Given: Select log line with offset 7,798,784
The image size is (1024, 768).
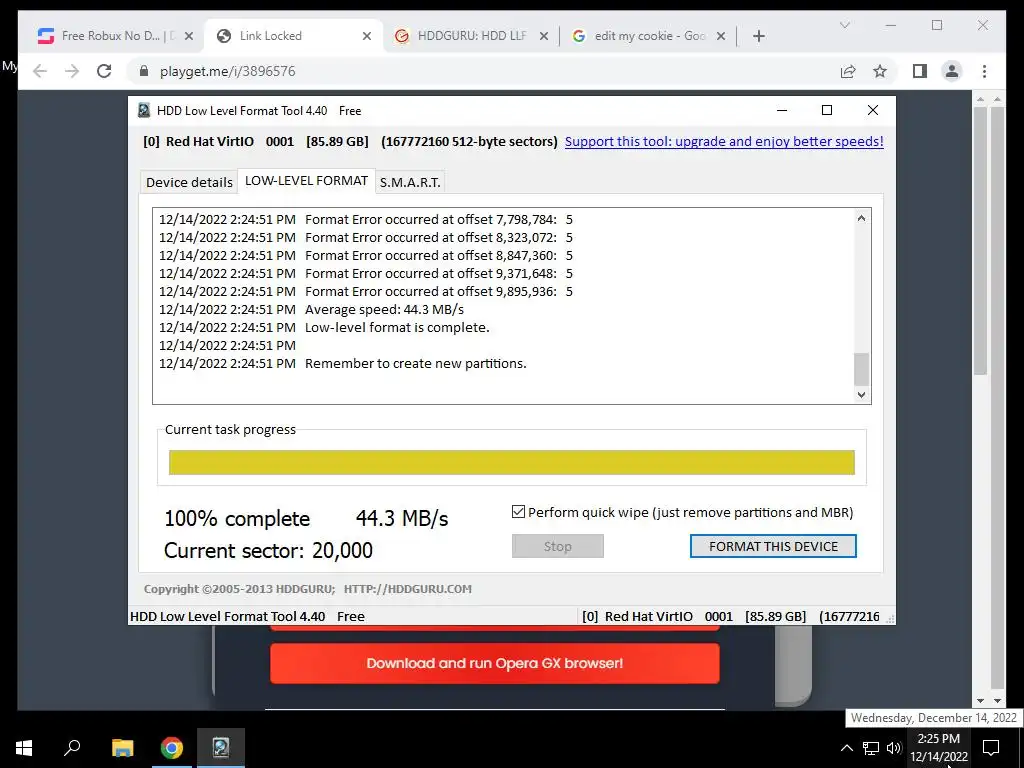Looking at the screenshot, I should (366, 219).
